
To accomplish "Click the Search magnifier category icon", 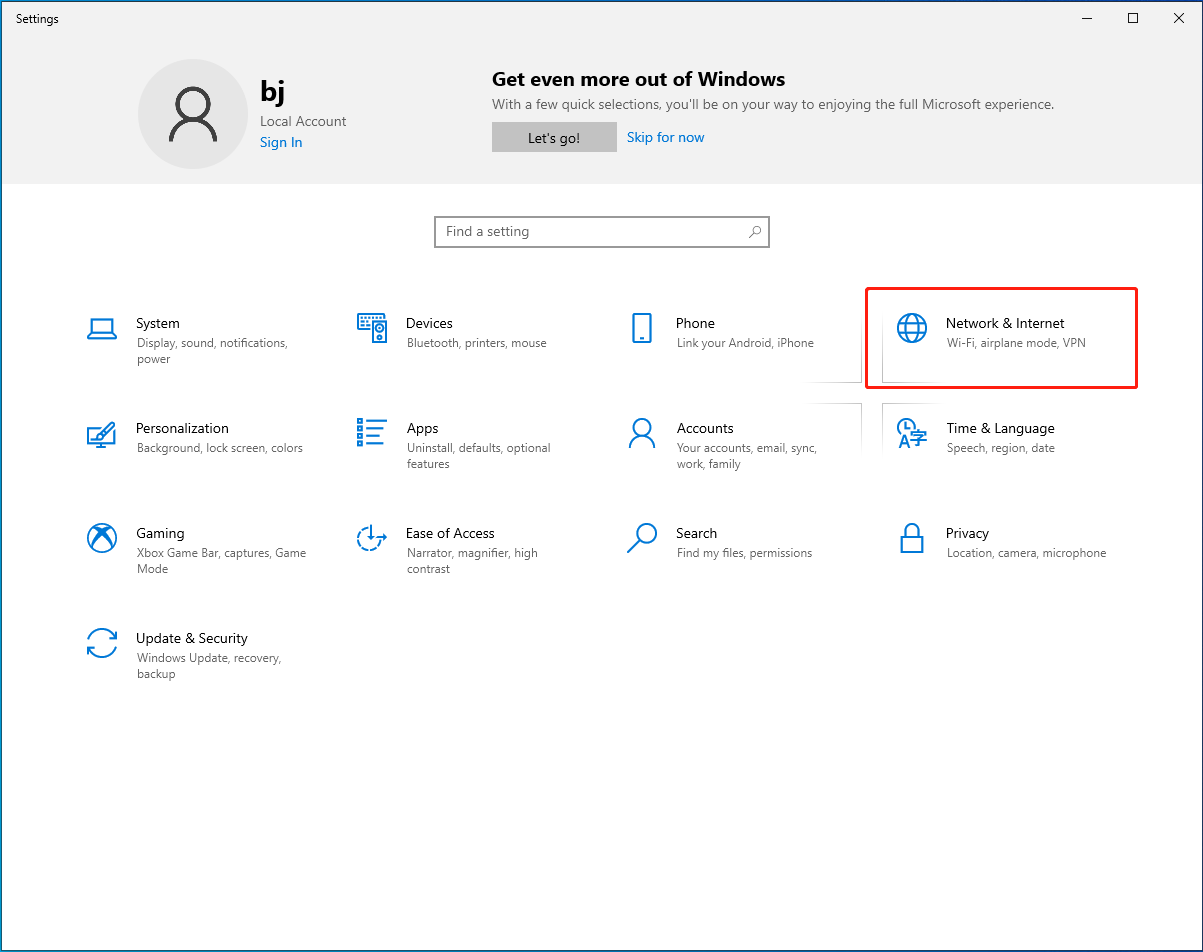I will click(642, 538).
